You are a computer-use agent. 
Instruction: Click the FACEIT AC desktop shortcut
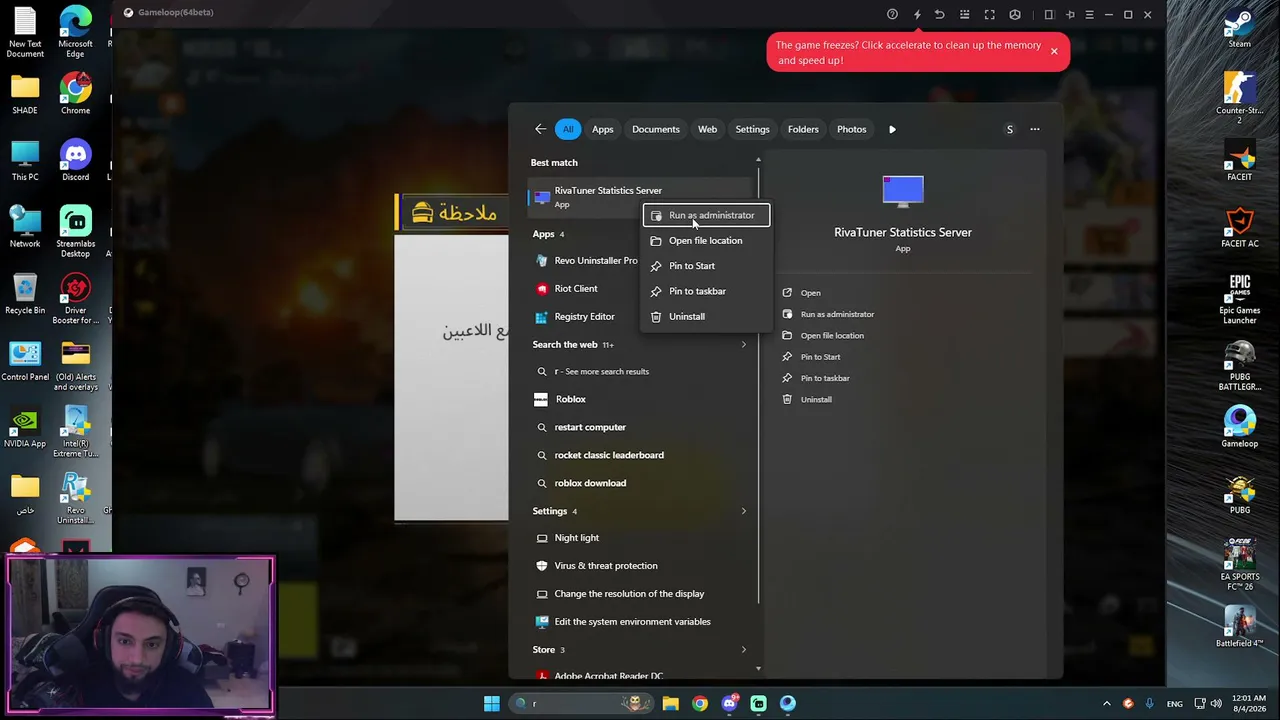[x=1240, y=228]
